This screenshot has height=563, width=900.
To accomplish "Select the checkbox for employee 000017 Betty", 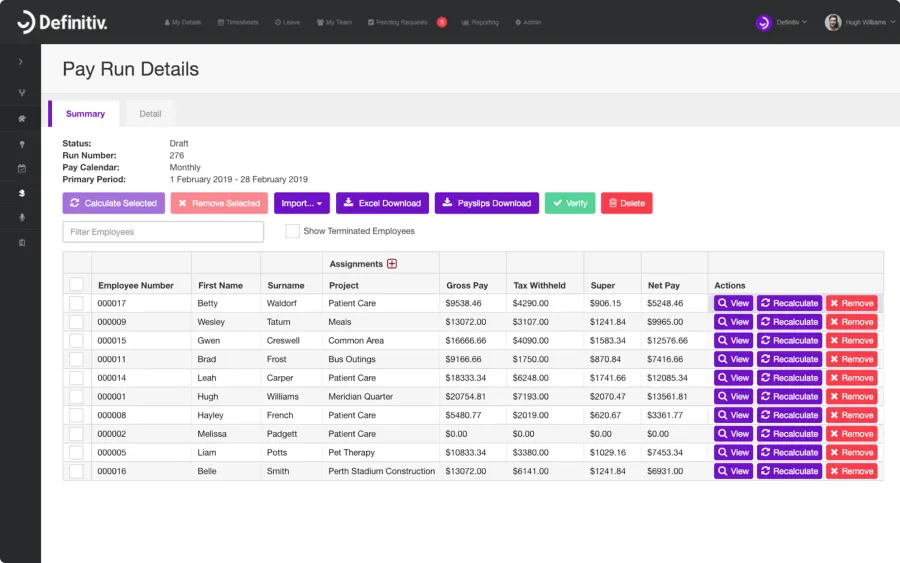I will (76, 303).
